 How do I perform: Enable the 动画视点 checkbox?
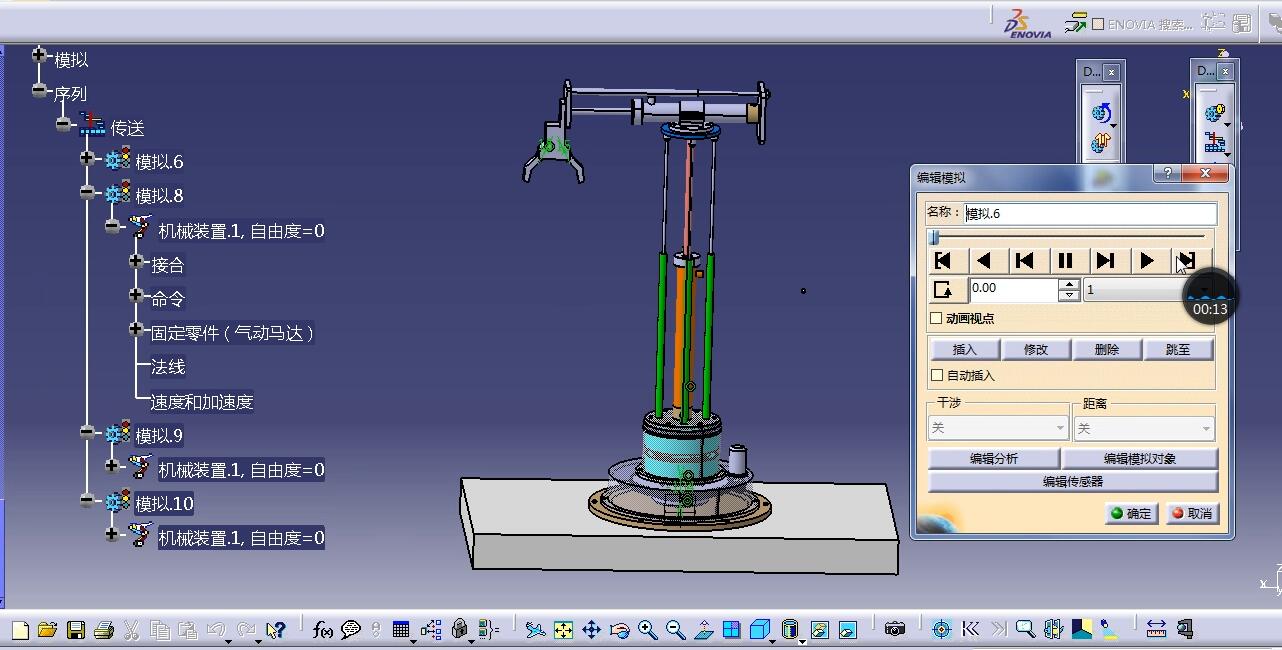click(936, 319)
